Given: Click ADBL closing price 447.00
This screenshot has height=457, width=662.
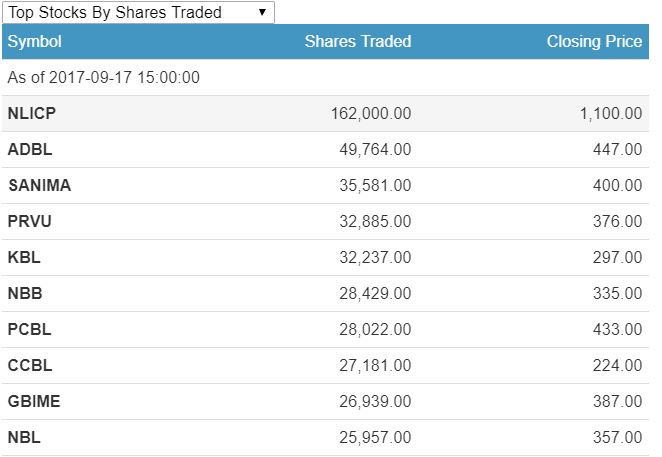Looking at the screenshot, I should point(617,150).
